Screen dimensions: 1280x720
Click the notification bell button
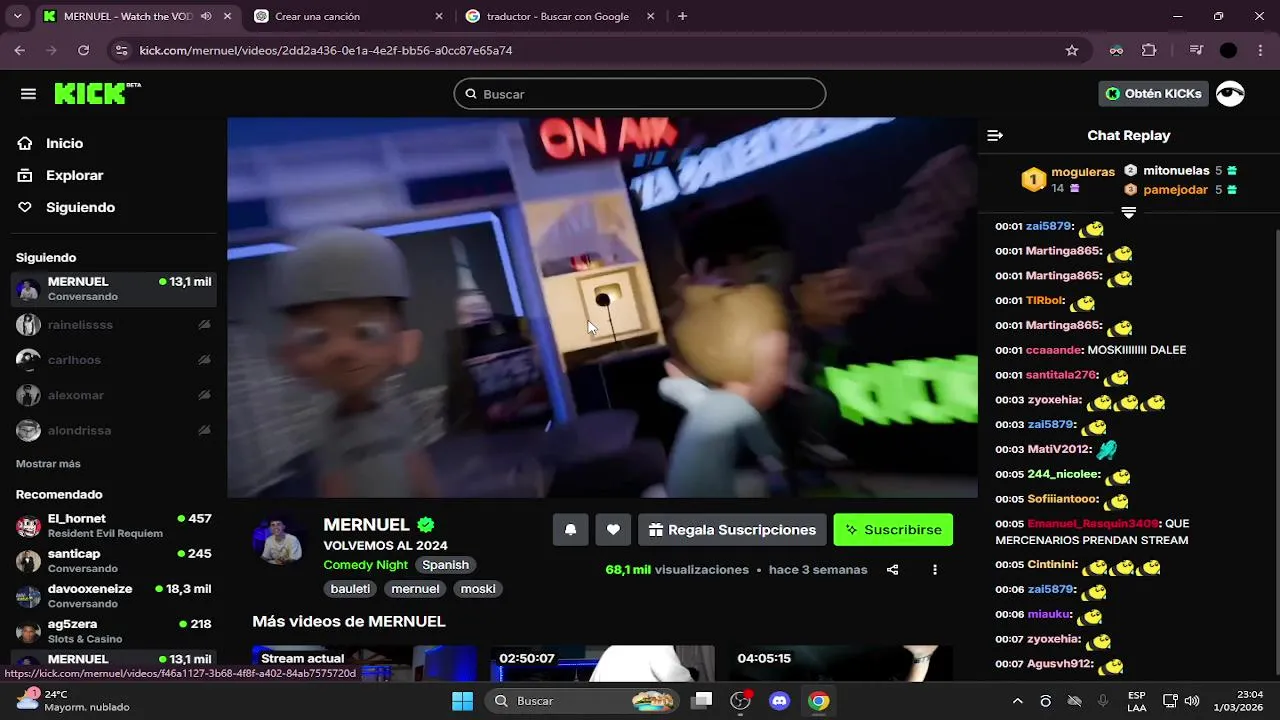pyautogui.click(x=570, y=530)
